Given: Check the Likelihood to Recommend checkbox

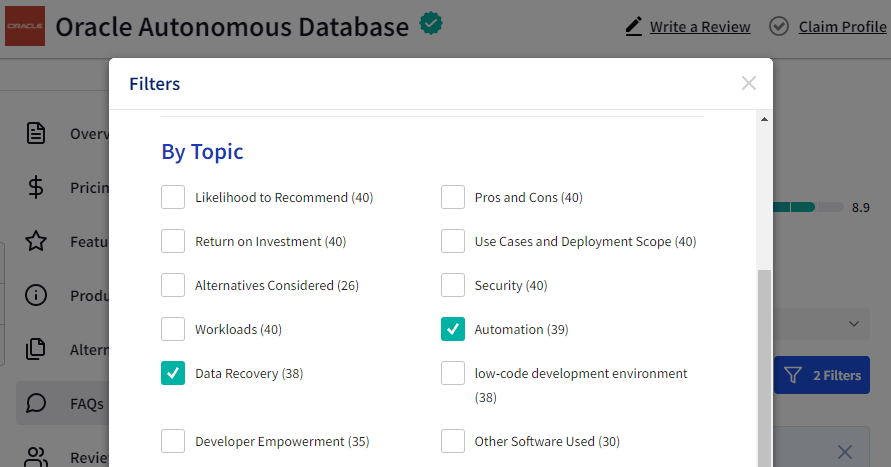Looking at the screenshot, I should (173, 197).
